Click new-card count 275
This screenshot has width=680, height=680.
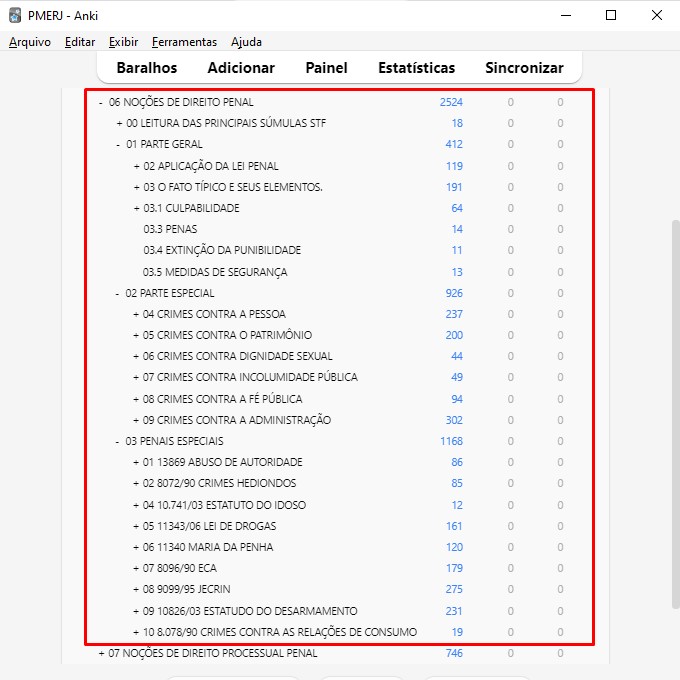(x=454, y=589)
